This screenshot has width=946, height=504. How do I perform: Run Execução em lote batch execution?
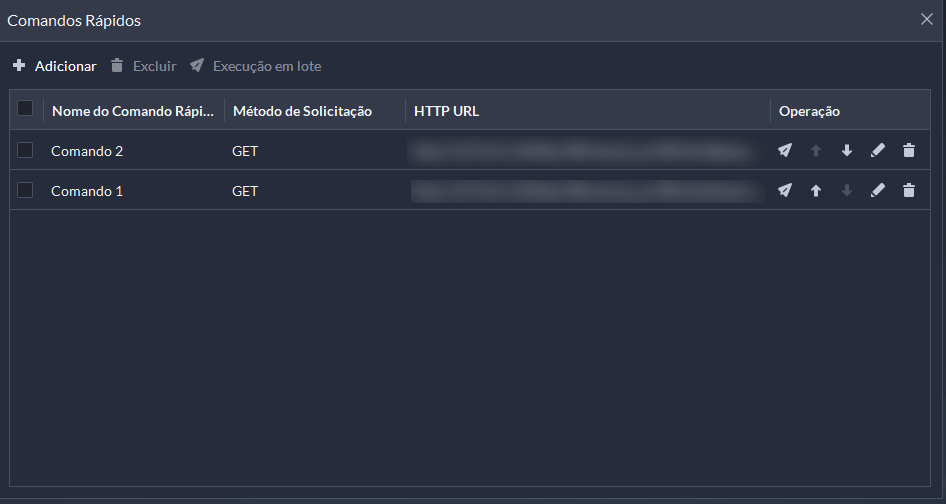click(x=255, y=66)
